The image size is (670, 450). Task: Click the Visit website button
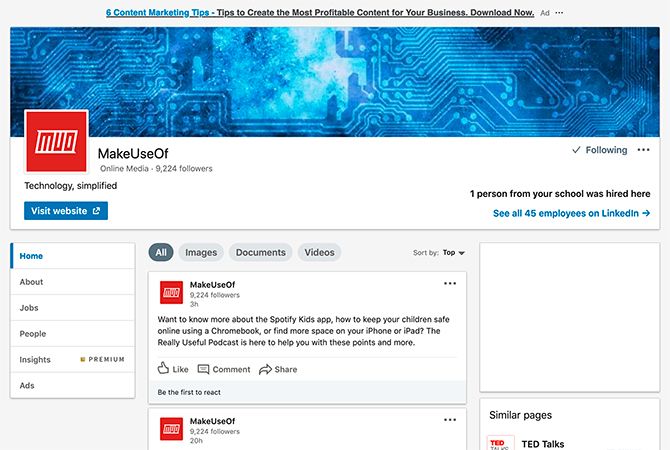66,211
